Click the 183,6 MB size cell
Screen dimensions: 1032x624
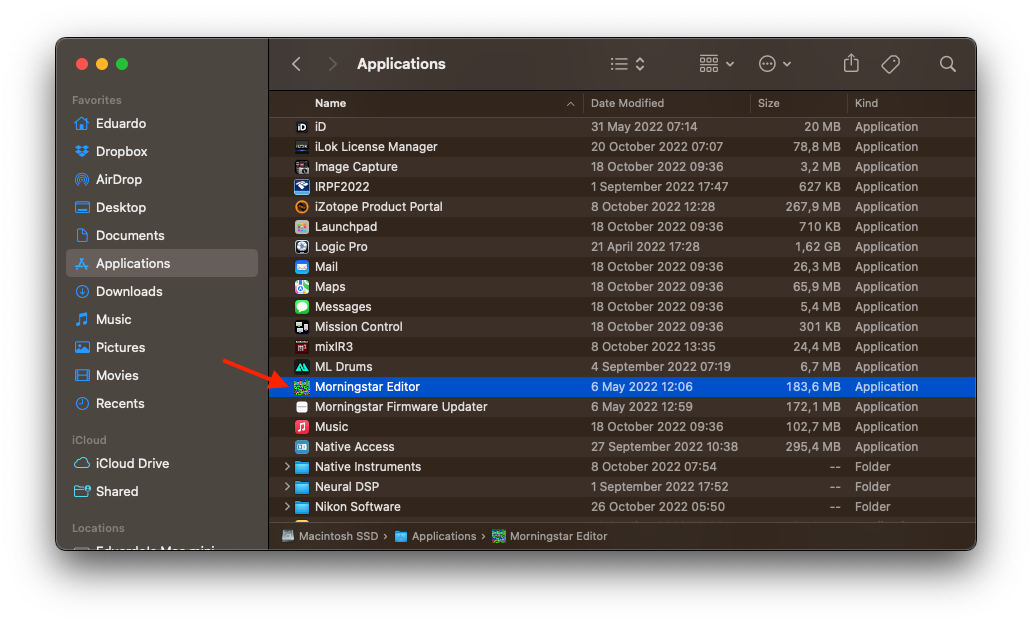(x=813, y=387)
